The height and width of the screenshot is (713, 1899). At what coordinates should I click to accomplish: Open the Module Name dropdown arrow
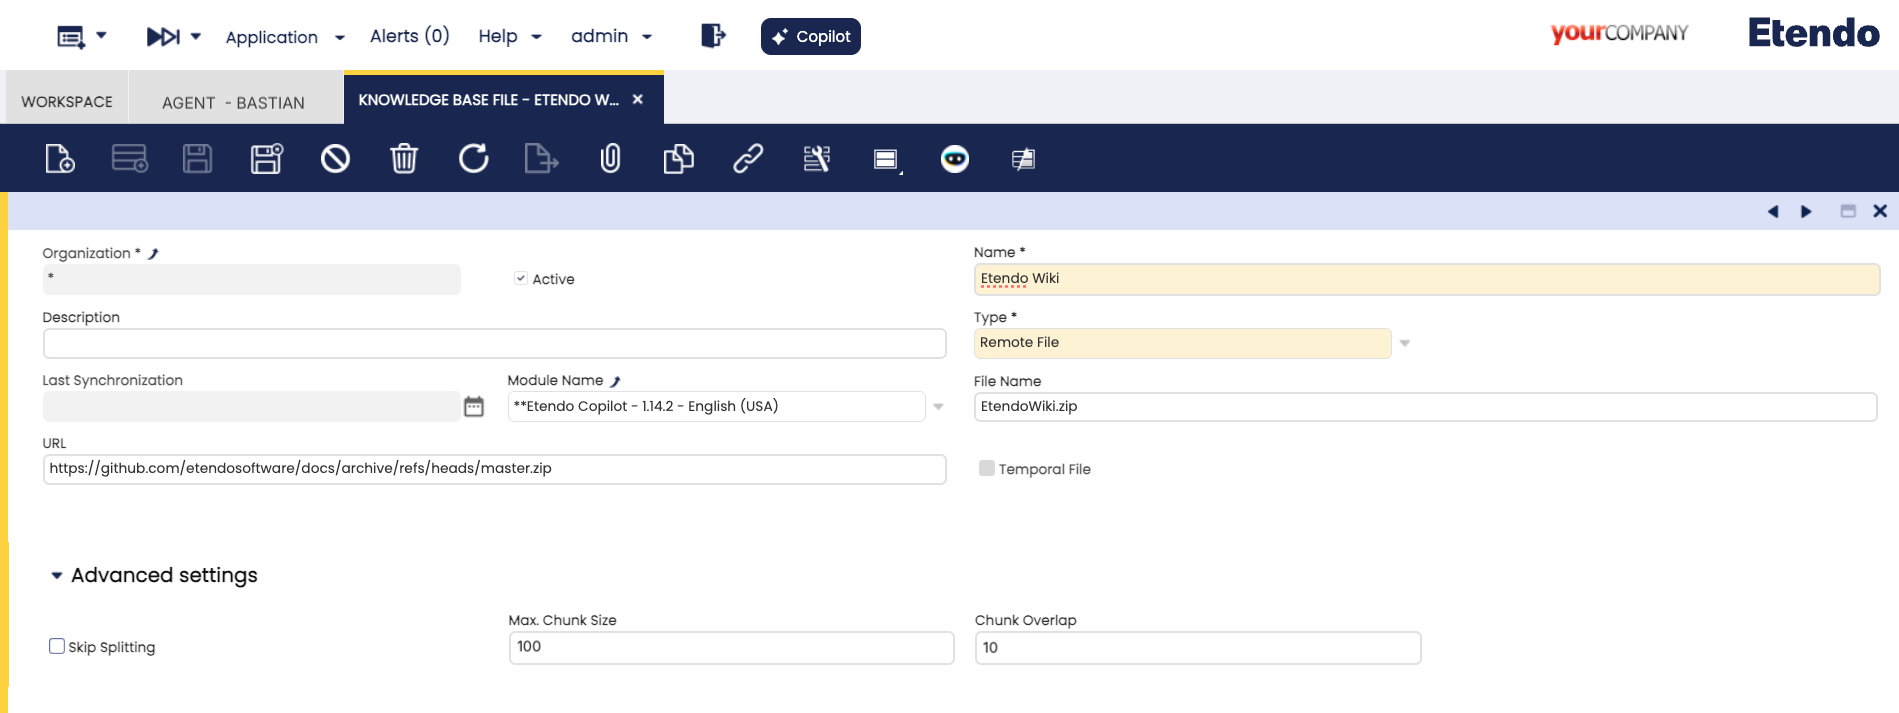[938, 406]
